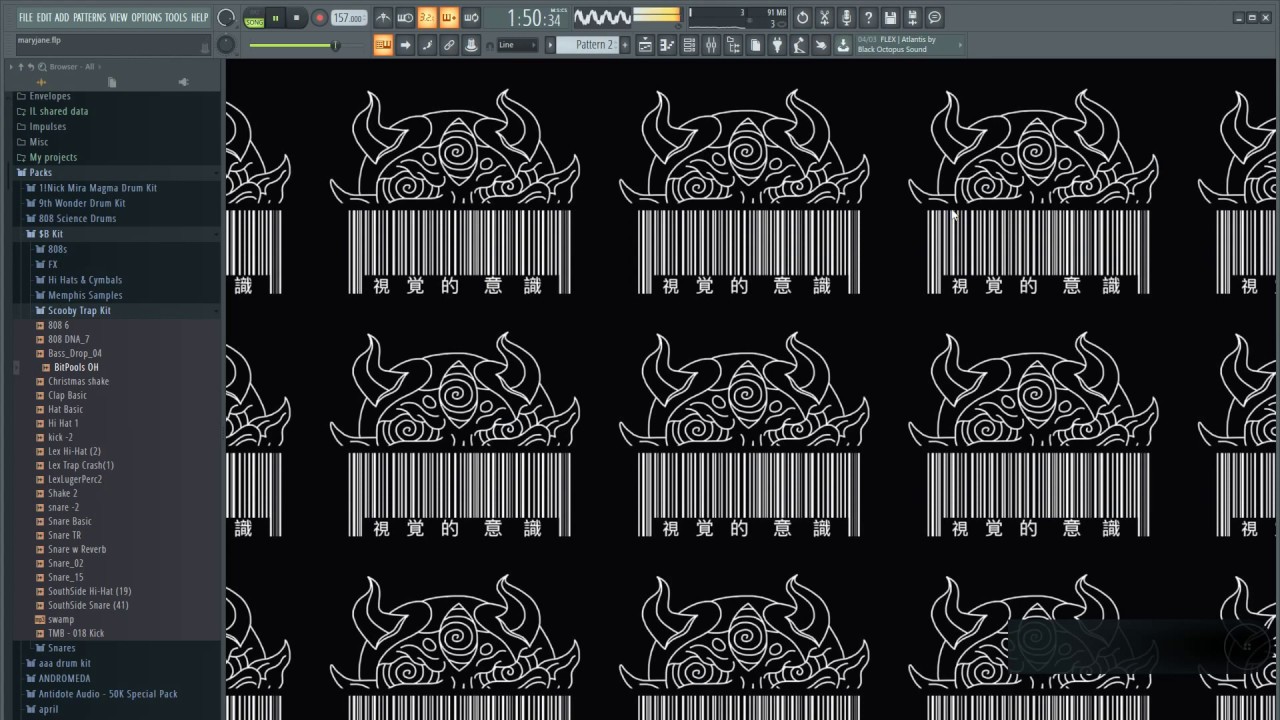The width and height of the screenshot is (1280, 720).
Task: Switch the Pat/Song mode toggle
Action: [255, 19]
